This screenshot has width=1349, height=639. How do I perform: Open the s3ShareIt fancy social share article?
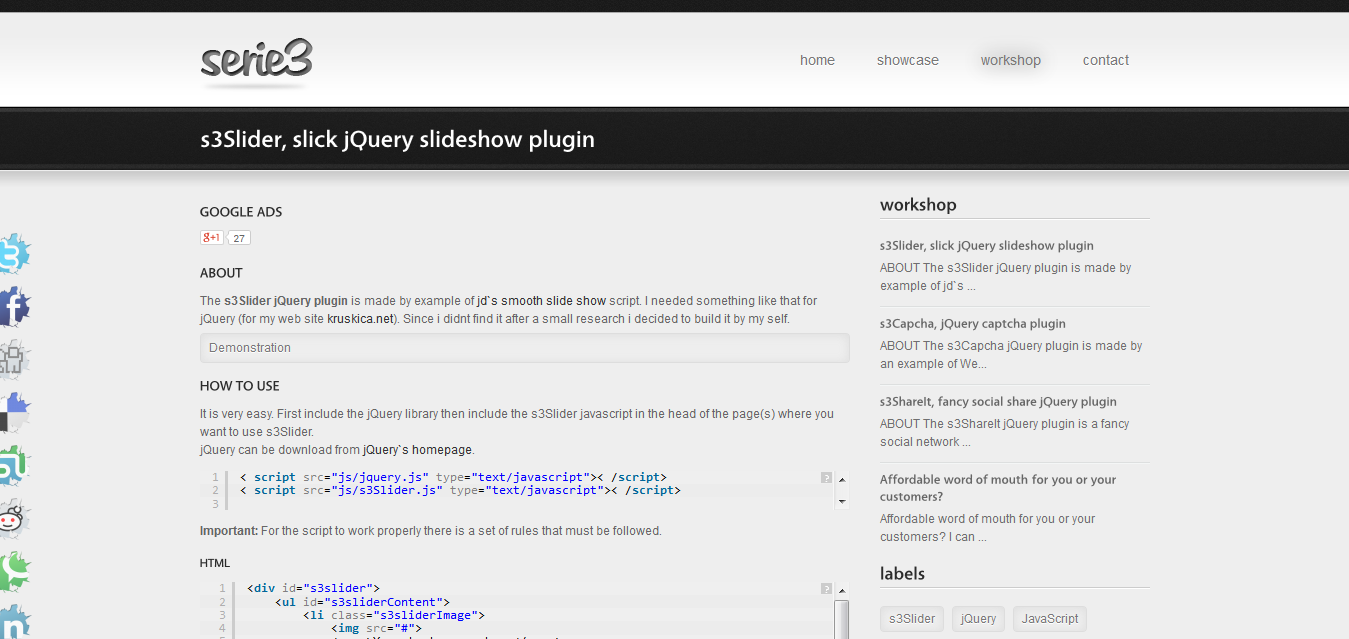point(998,402)
